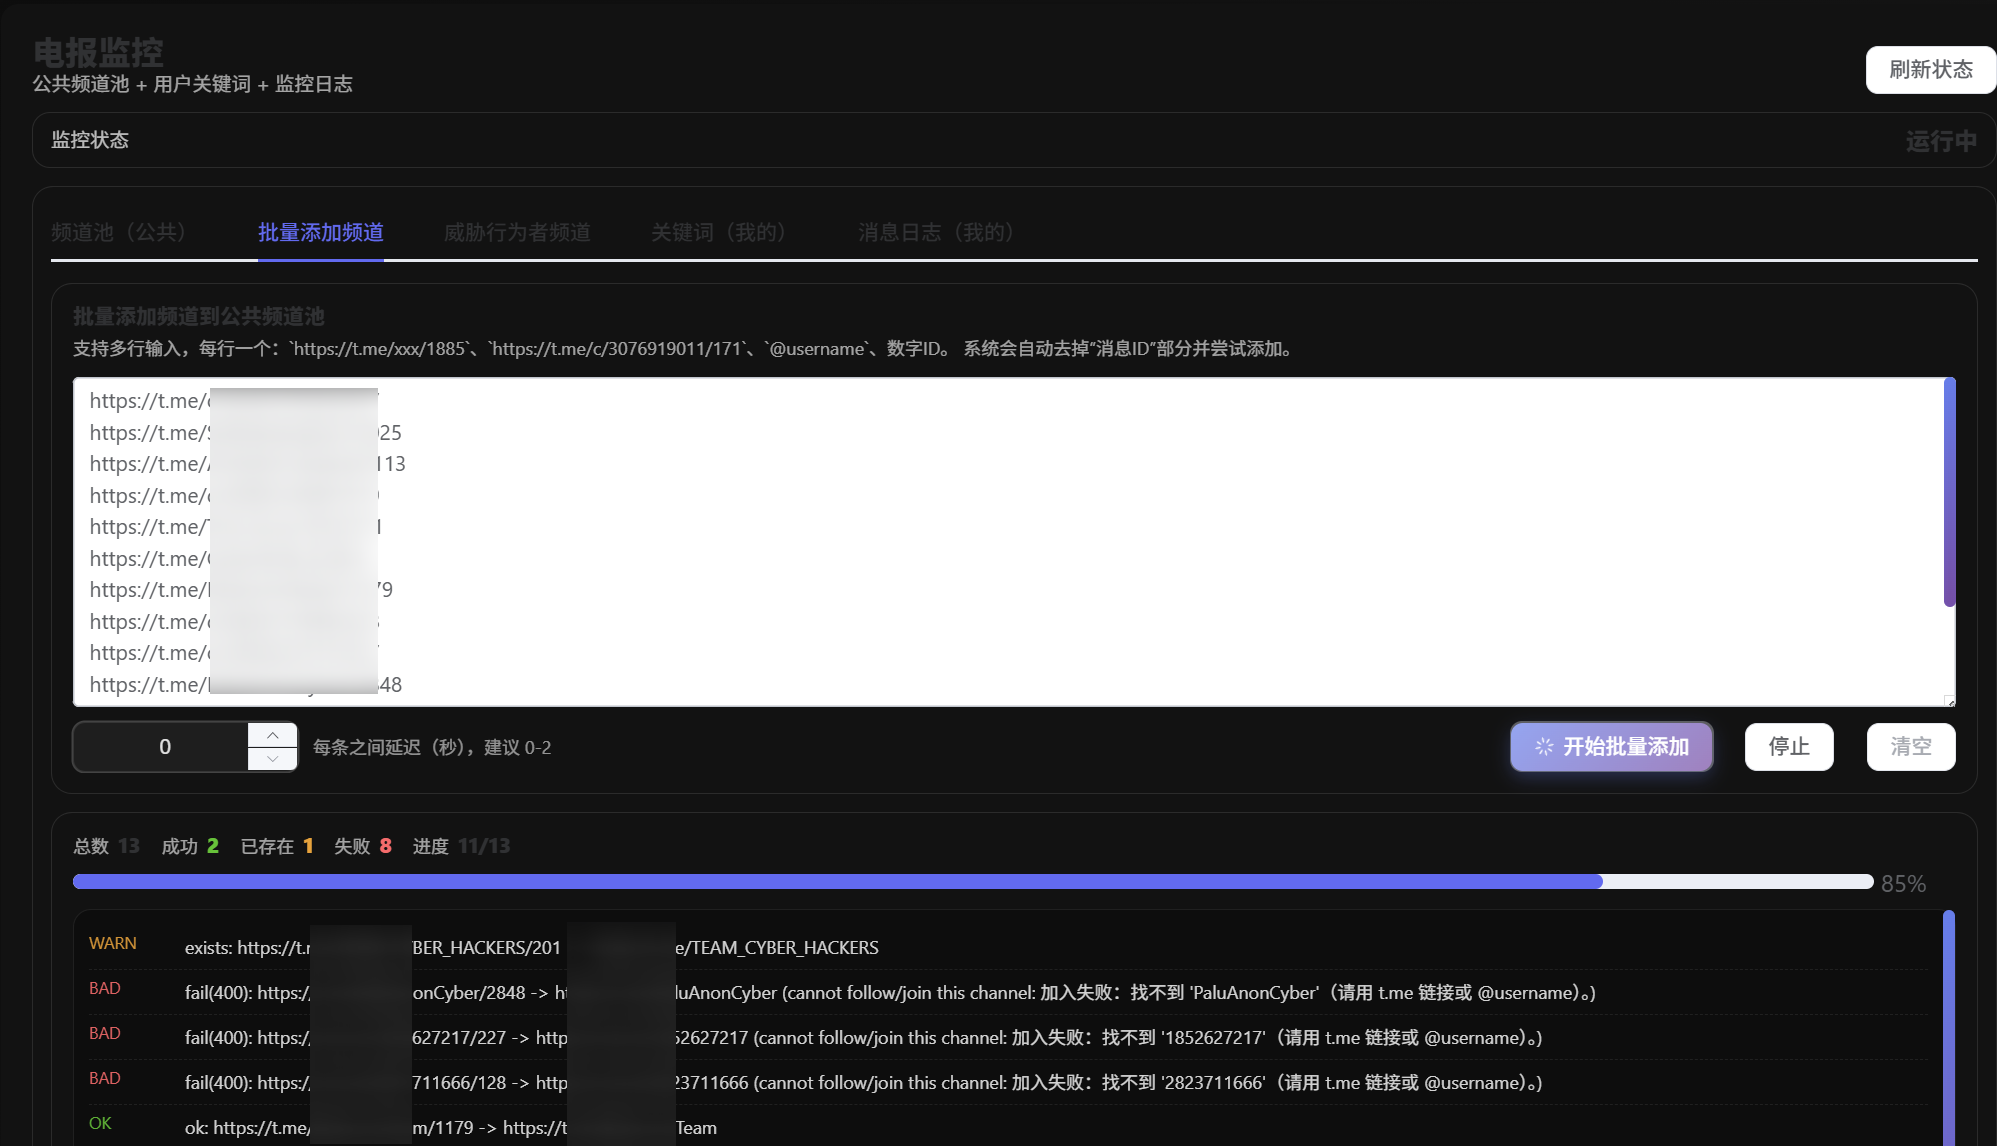1997x1146 pixels.
Task: Click the 刷新状态 button
Action: click(x=1929, y=70)
